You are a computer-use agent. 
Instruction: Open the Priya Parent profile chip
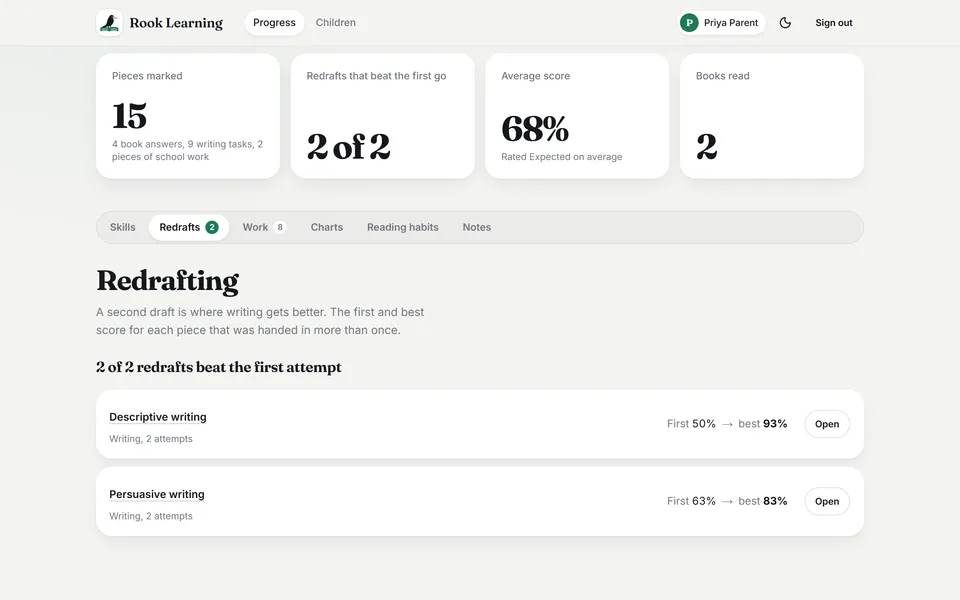point(722,23)
